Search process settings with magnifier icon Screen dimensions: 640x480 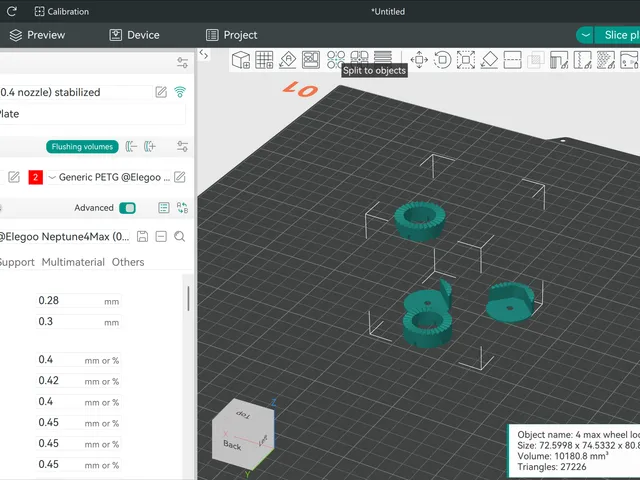pos(180,236)
